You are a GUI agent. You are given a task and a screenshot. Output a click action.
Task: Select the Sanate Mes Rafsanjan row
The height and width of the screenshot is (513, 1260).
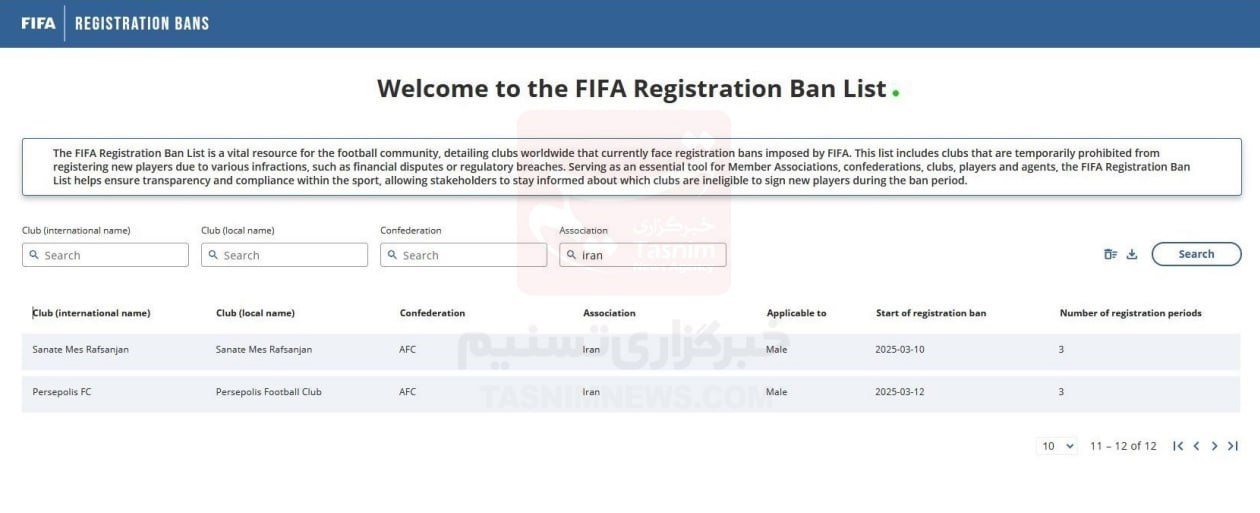pos(630,350)
